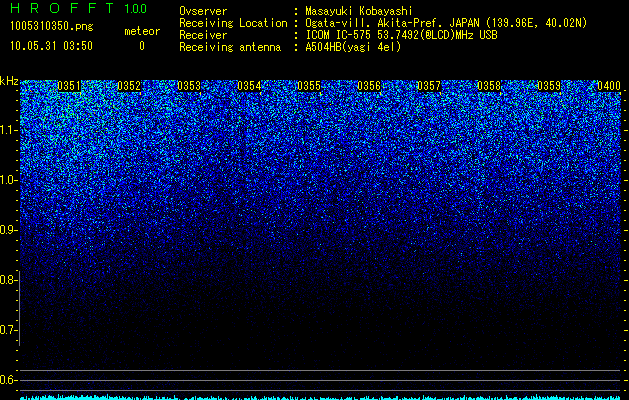Image resolution: width=629 pixels, height=400 pixels.
Task: Click the name Masayuki Kobayashi
Action: click(359, 11)
